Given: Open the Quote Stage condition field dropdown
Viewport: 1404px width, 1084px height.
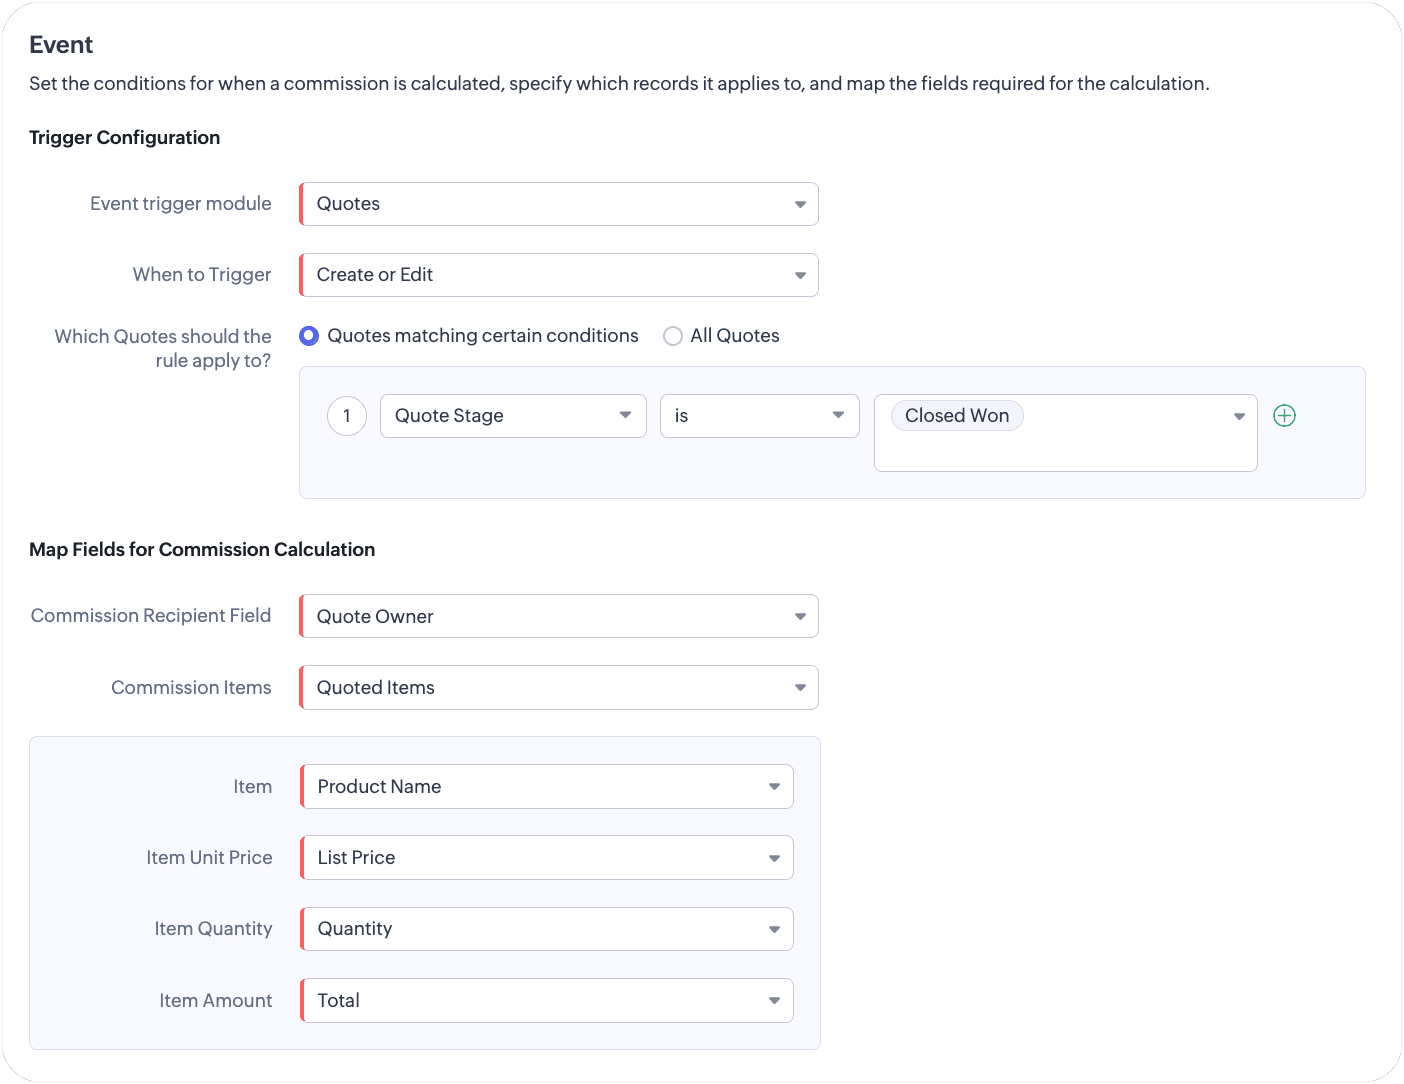Looking at the screenshot, I should 513,416.
